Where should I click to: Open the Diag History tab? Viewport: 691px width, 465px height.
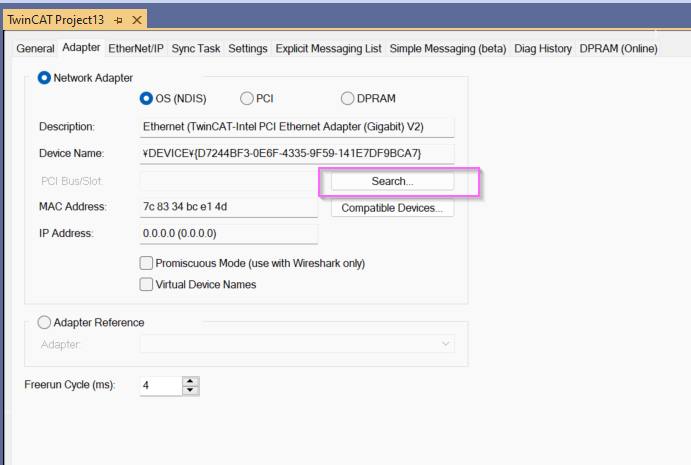point(543,48)
